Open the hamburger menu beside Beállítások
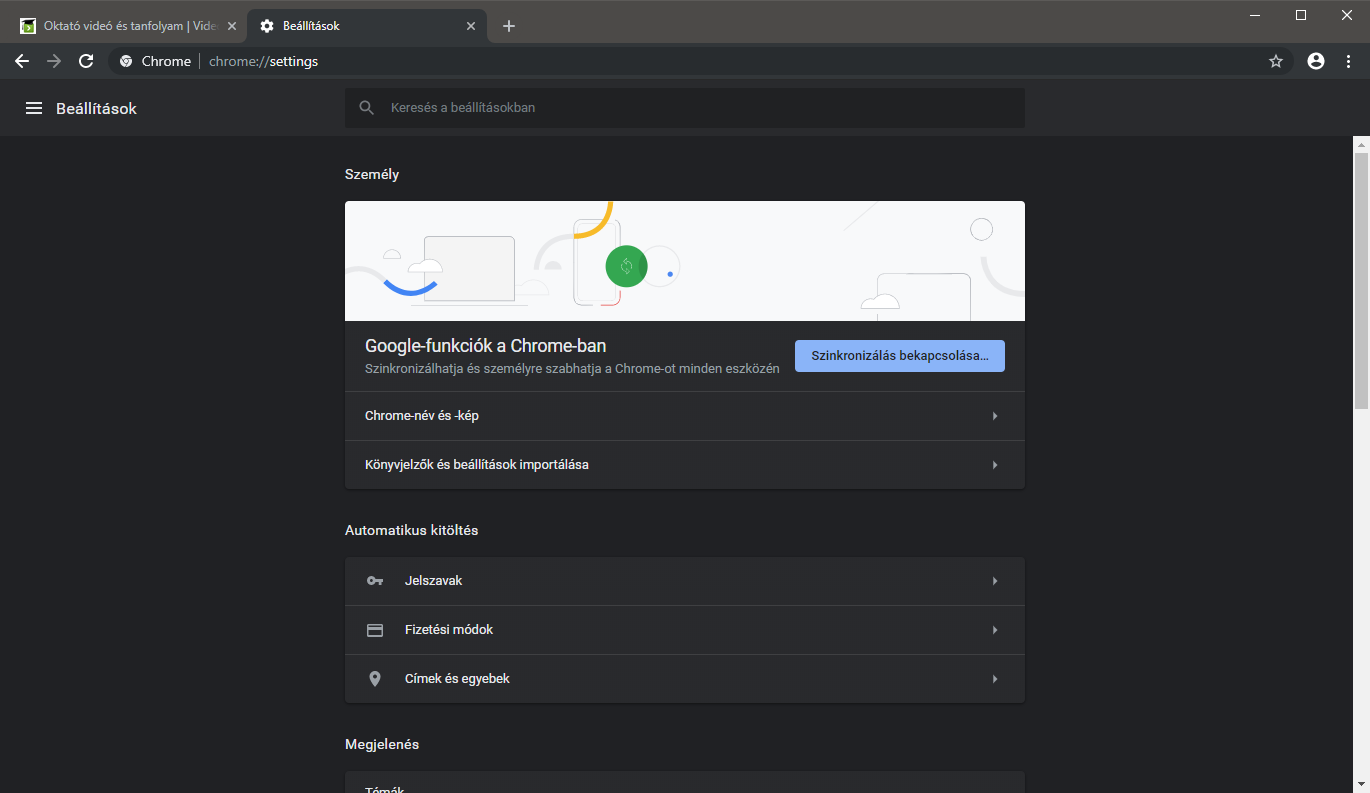 pyautogui.click(x=34, y=108)
